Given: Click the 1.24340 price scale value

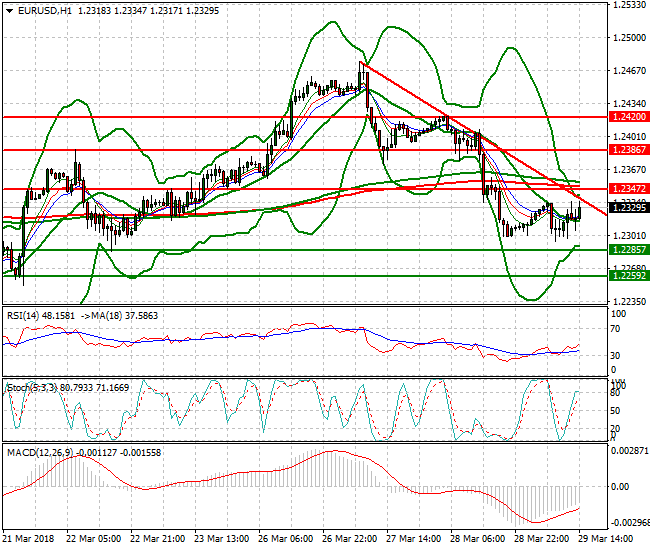Looking at the screenshot, I should coord(629,104).
